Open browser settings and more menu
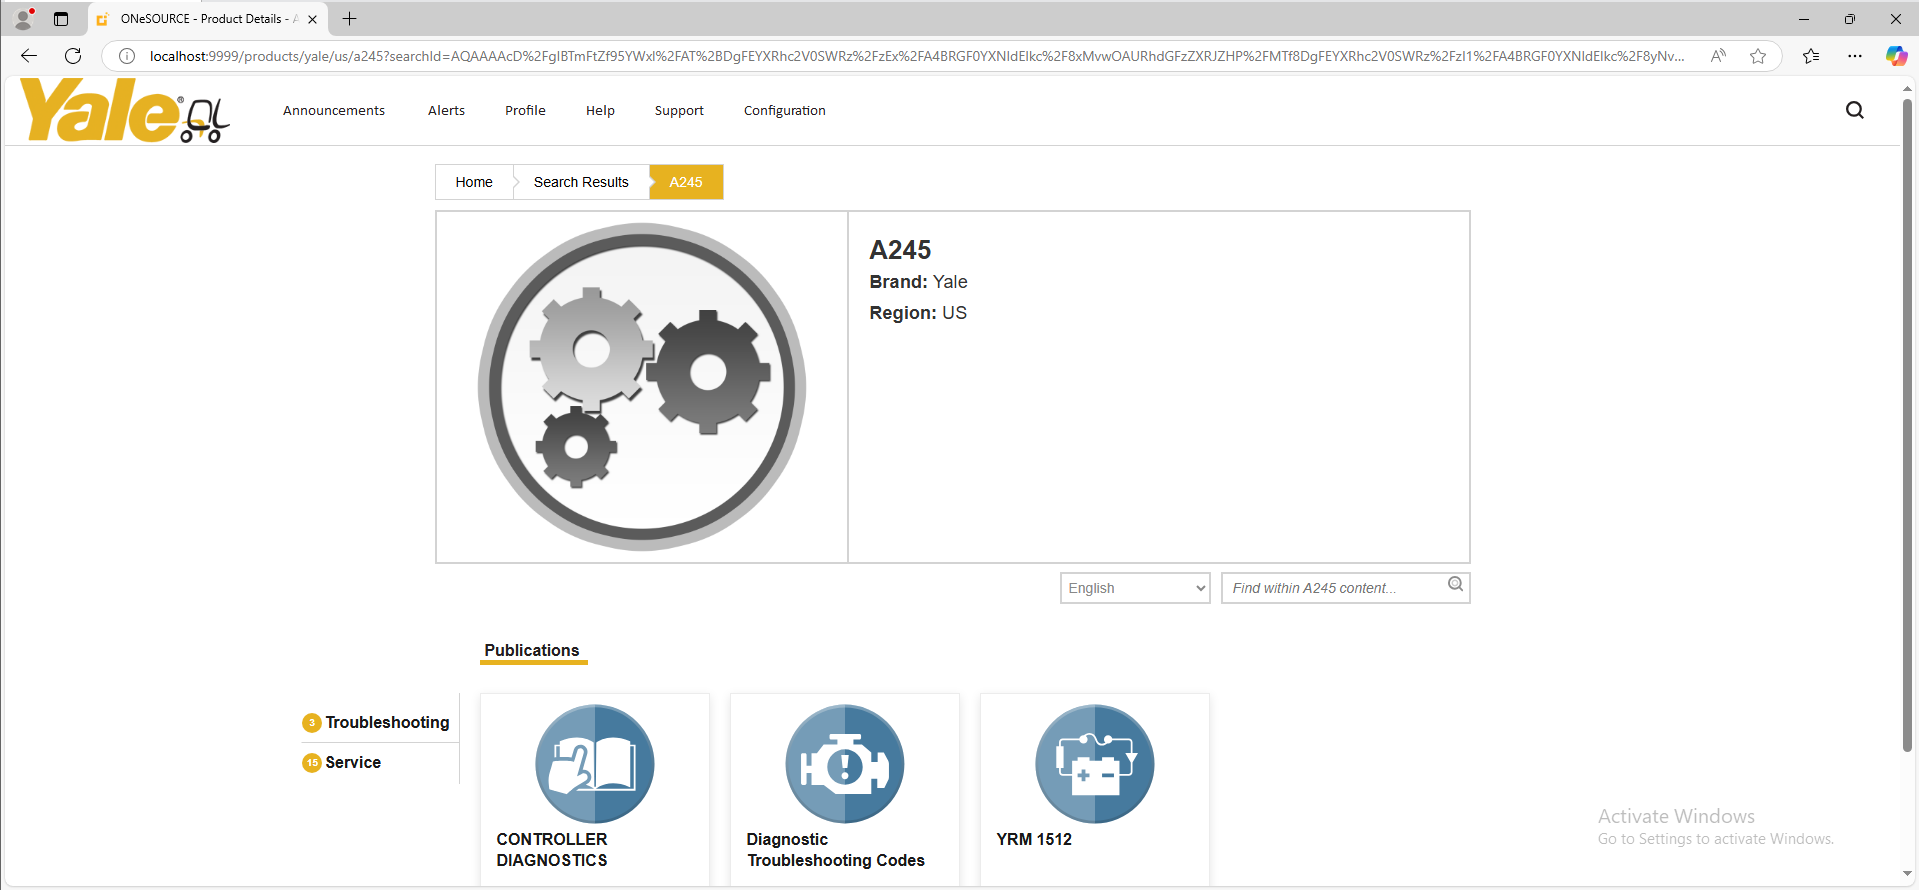1919x890 pixels. pyautogui.click(x=1855, y=56)
